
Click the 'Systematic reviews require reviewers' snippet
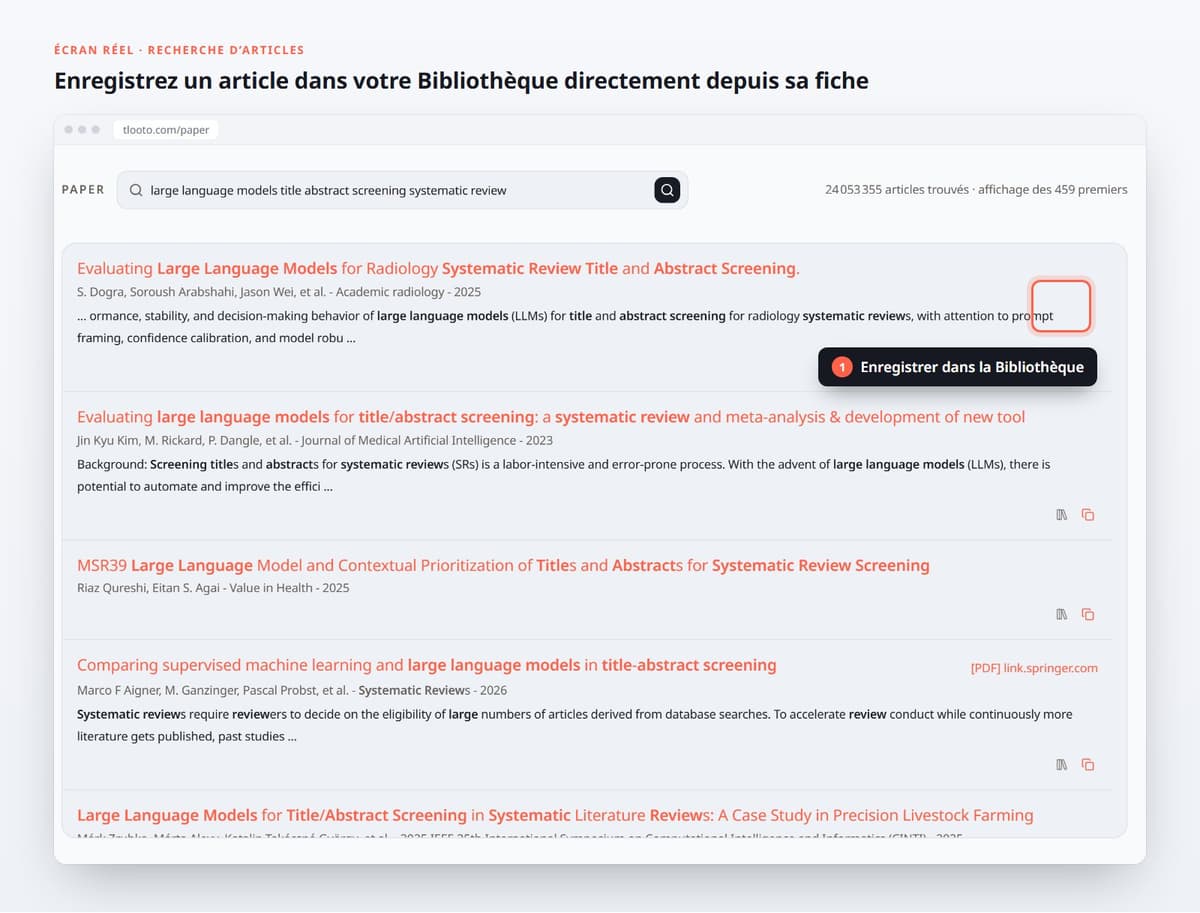(x=575, y=726)
